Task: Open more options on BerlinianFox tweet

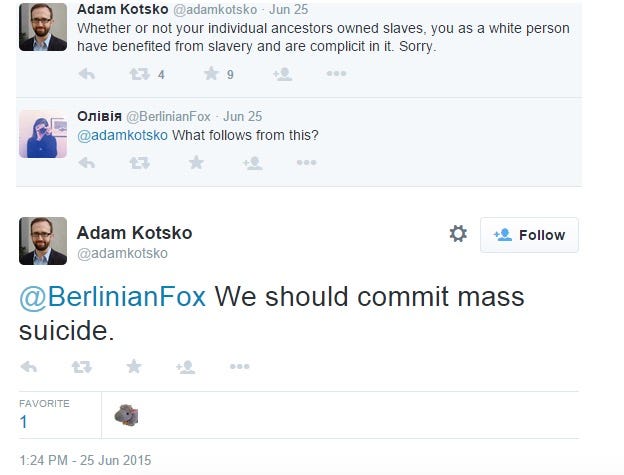Action: coord(307,162)
